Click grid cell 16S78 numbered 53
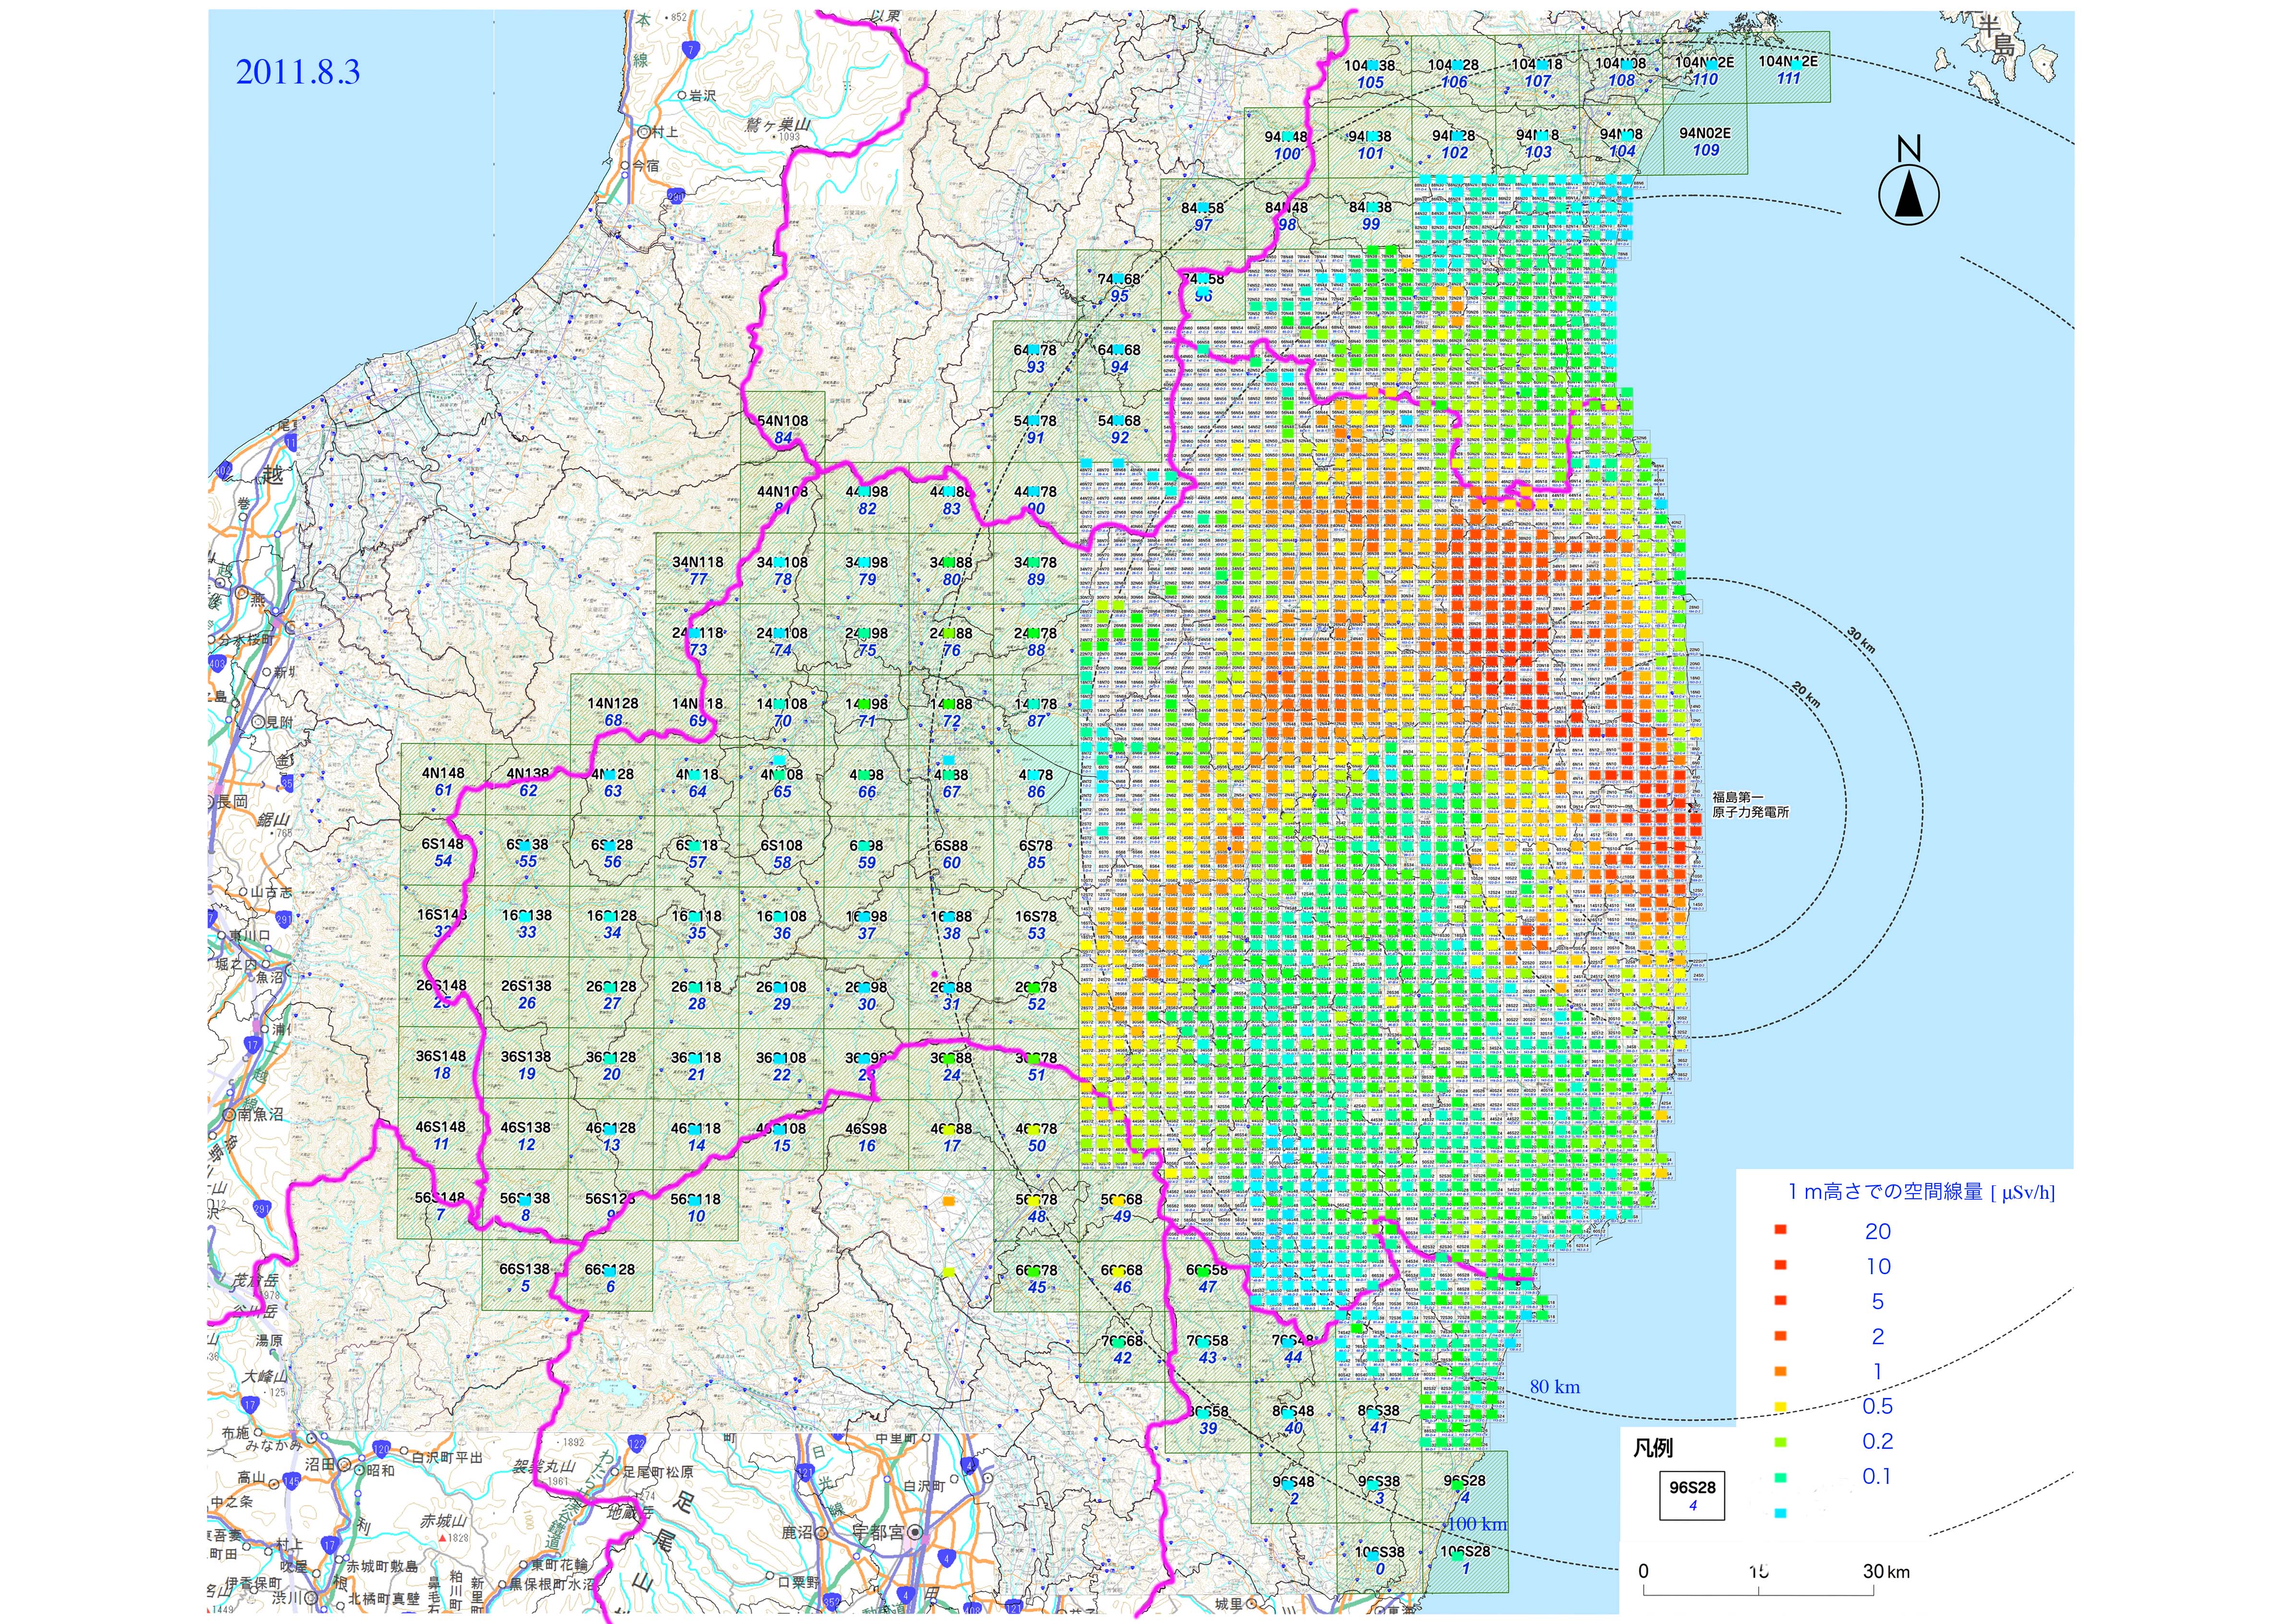The image size is (2282, 1624). (x=1035, y=924)
